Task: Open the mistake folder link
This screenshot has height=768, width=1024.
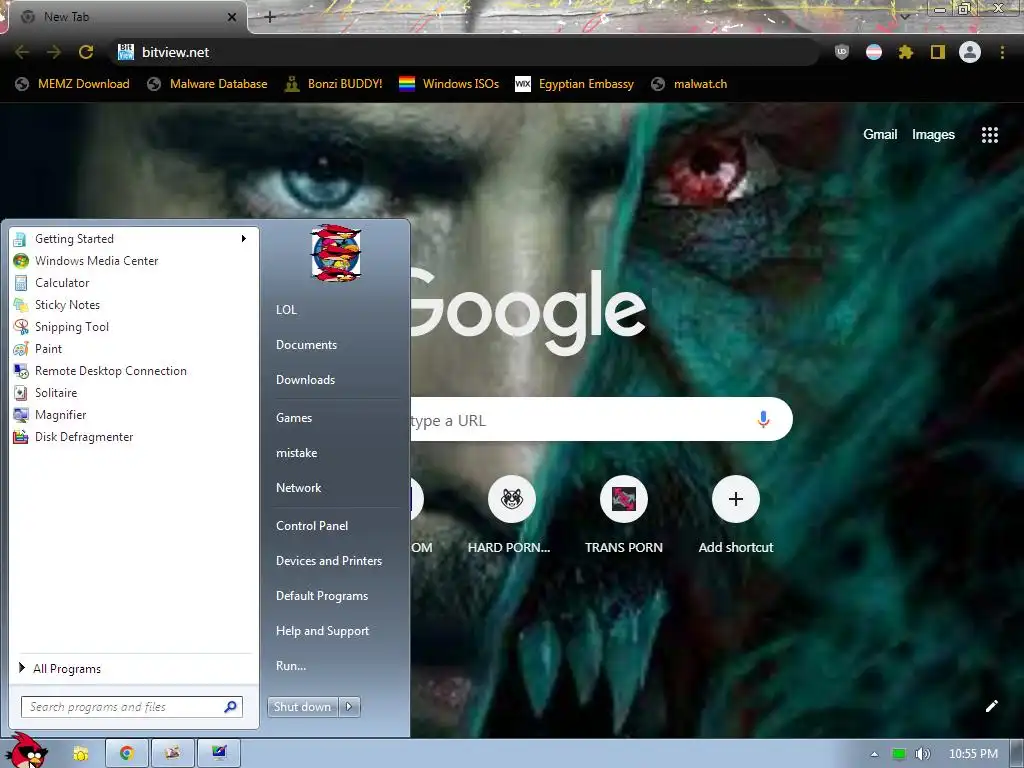Action: [296, 453]
